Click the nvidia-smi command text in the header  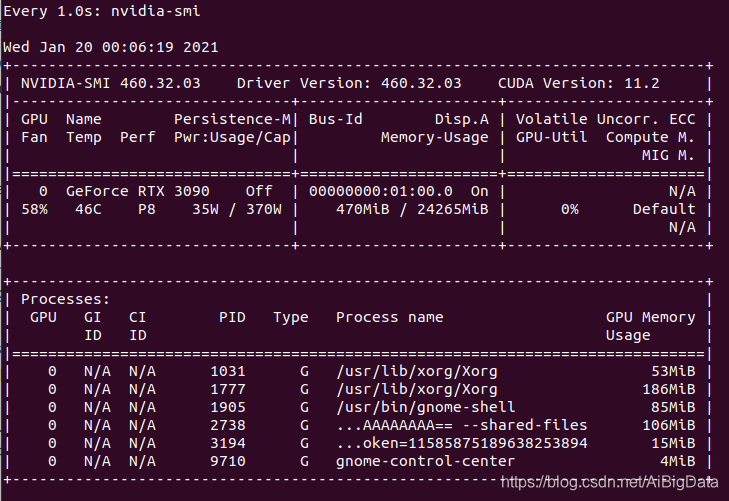pos(155,11)
